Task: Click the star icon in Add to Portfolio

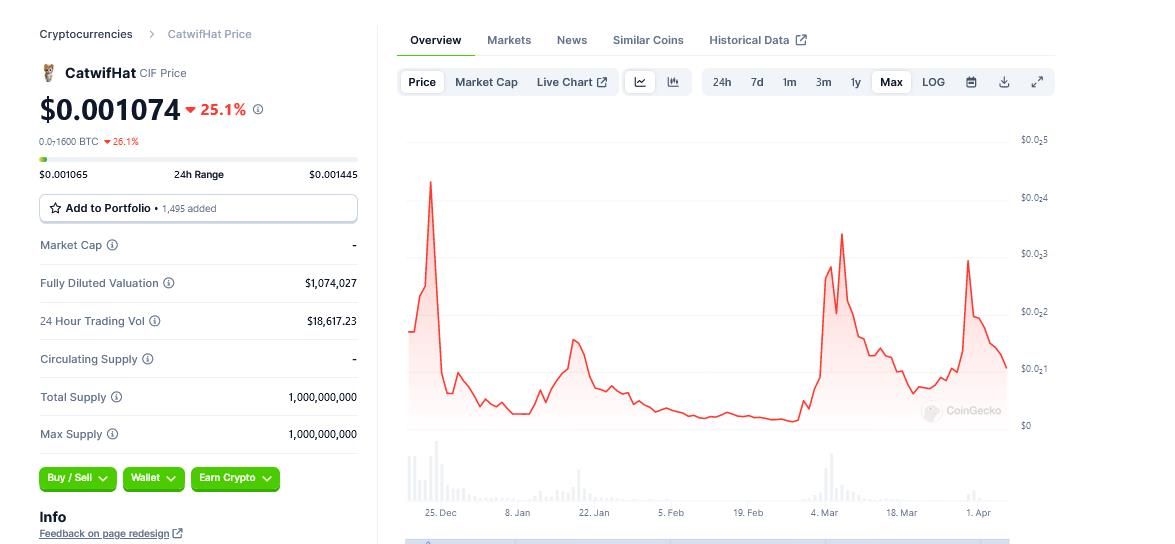Action: 55,208
